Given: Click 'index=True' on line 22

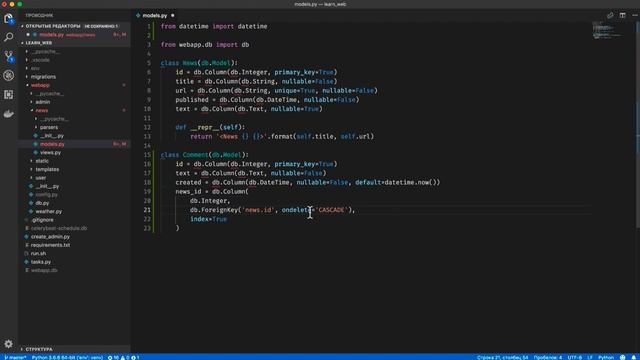Looking at the screenshot, I should pos(208,219).
